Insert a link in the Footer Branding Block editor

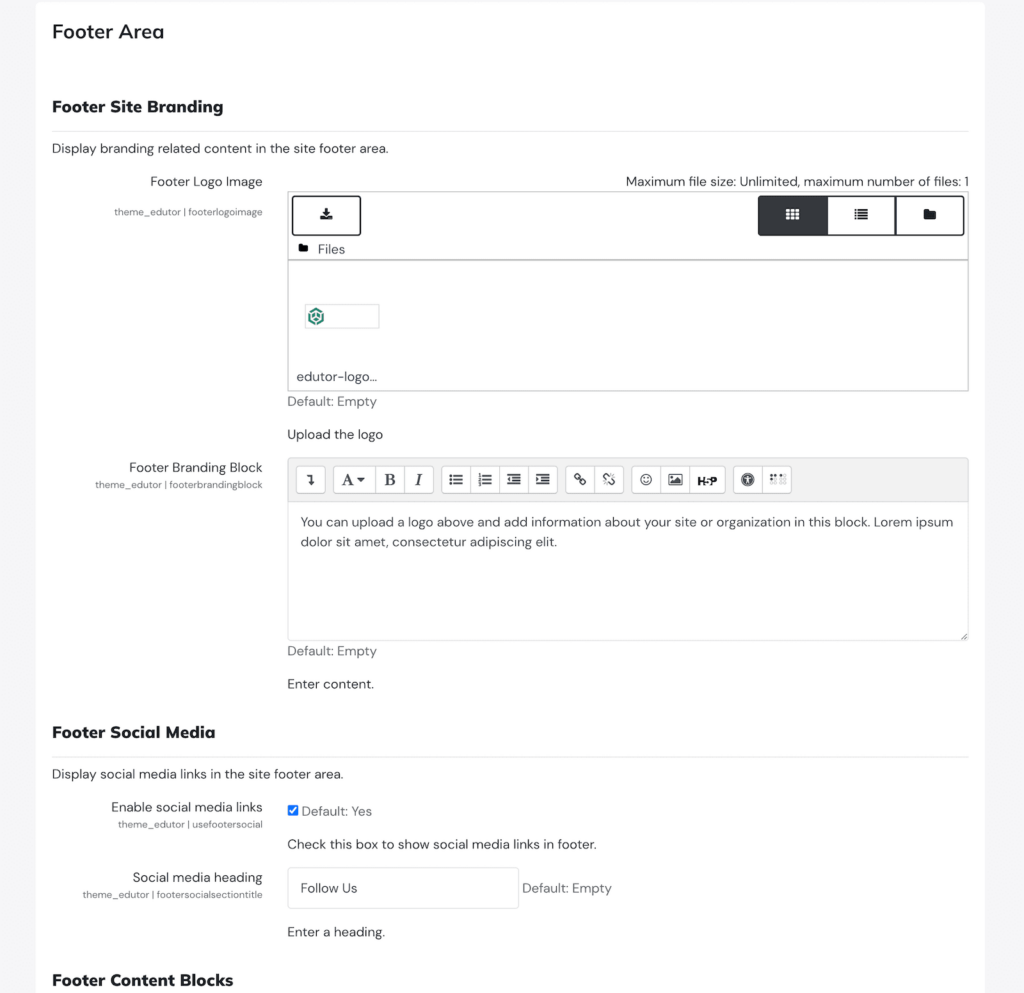tap(579, 479)
